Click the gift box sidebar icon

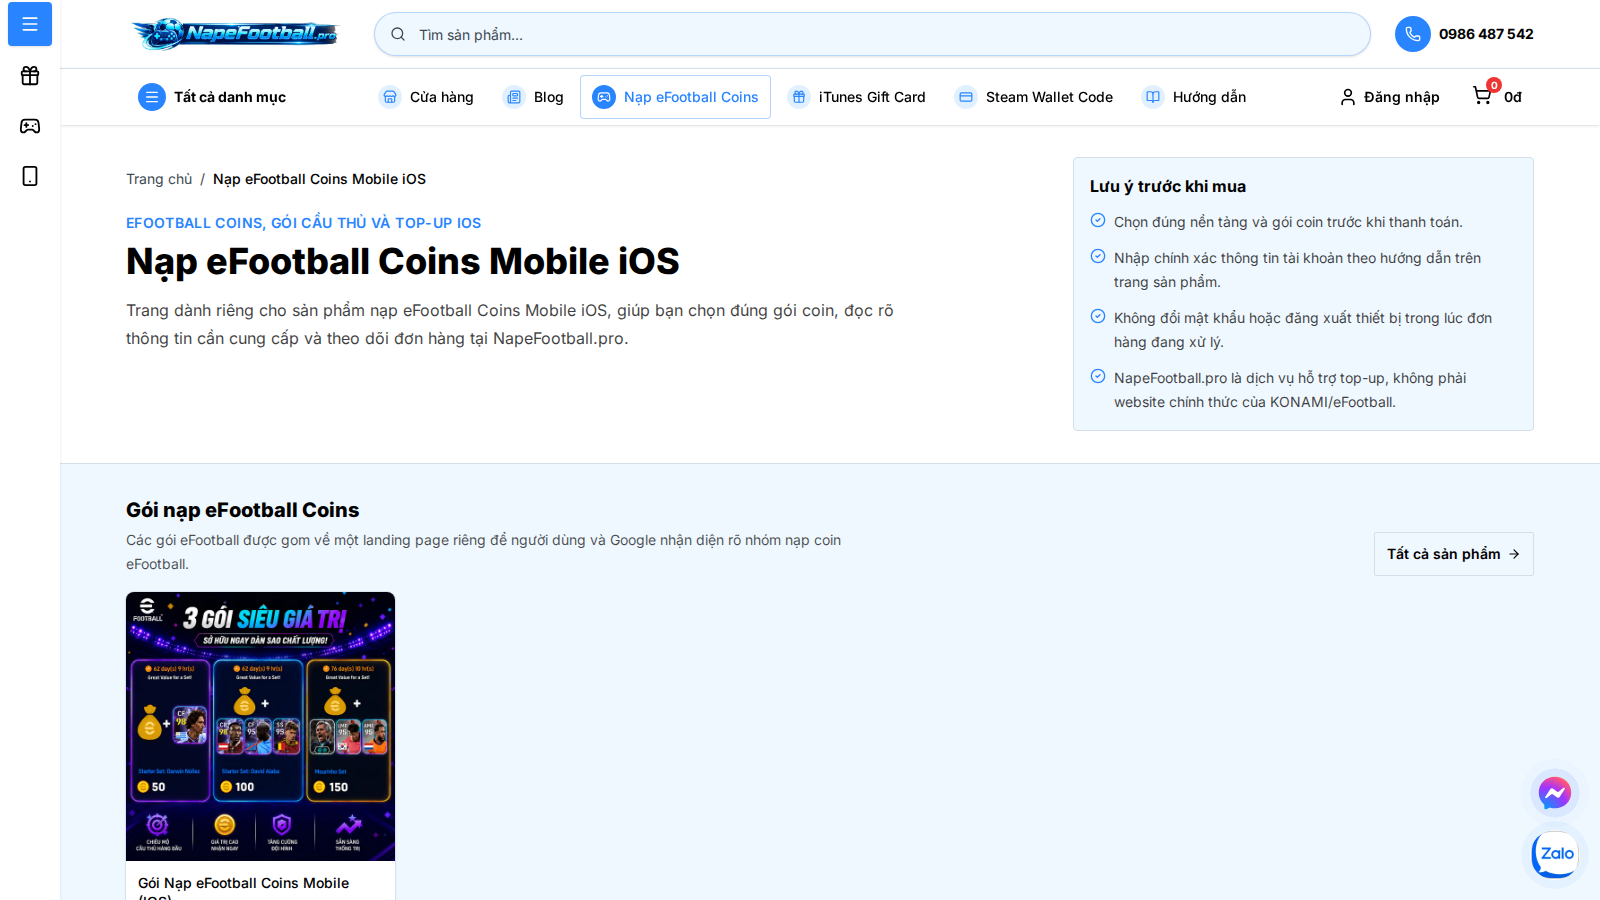[30, 76]
